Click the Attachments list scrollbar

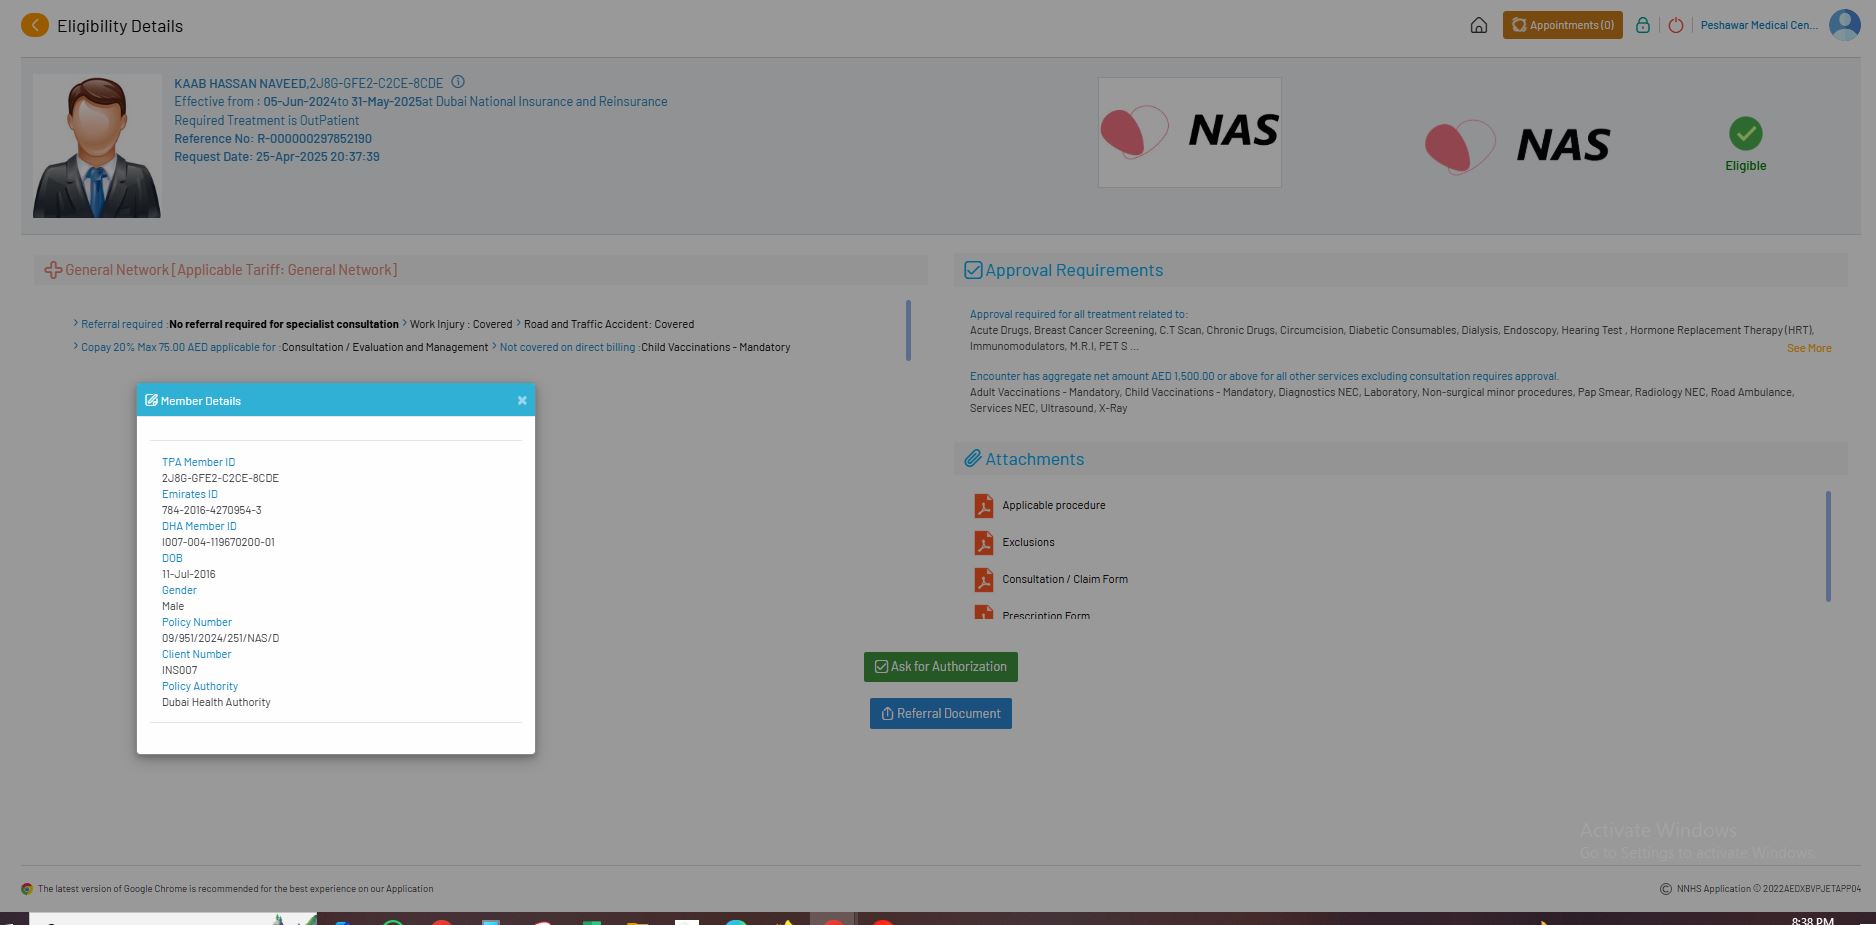pyautogui.click(x=1828, y=545)
